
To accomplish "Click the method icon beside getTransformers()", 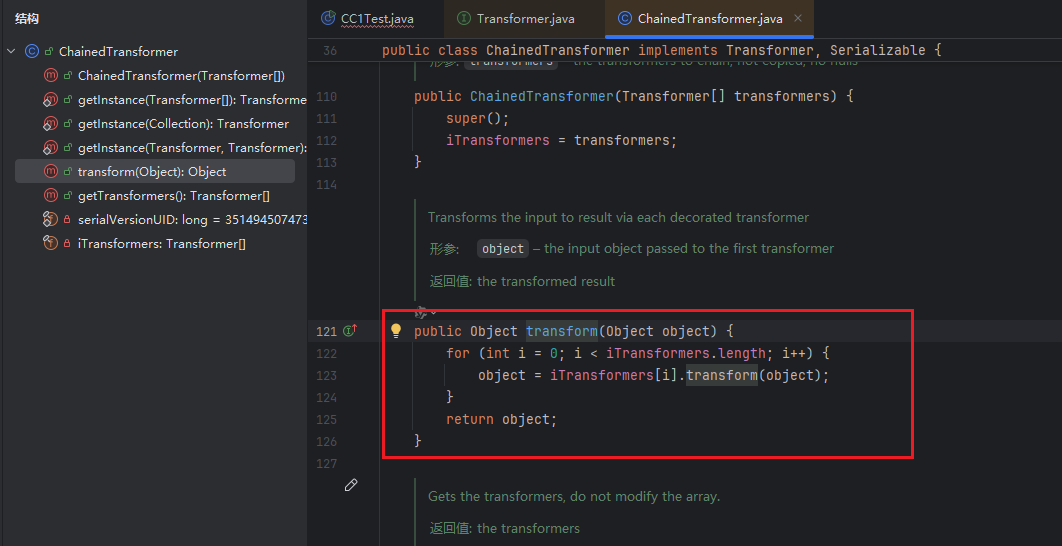I will 50,196.
